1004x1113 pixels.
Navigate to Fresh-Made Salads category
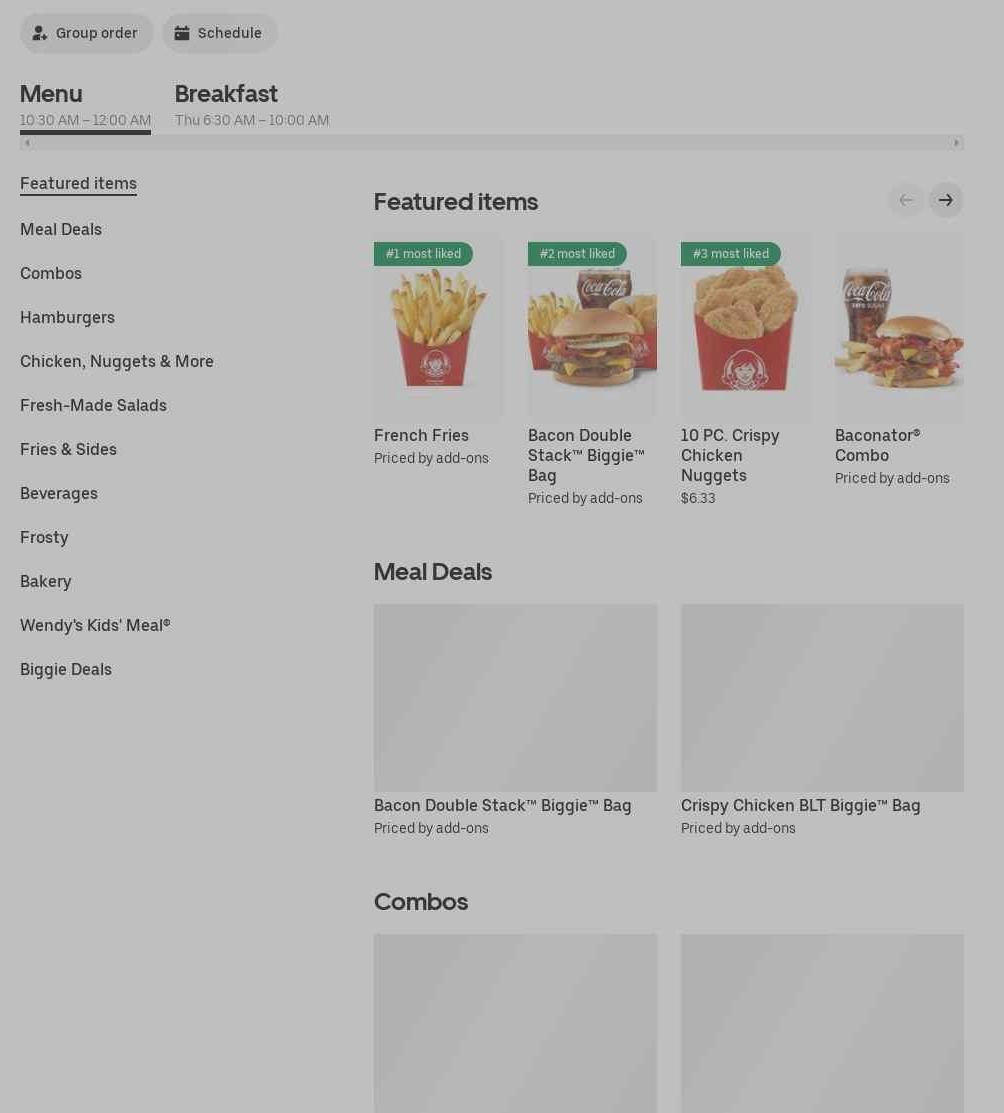[x=93, y=405]
